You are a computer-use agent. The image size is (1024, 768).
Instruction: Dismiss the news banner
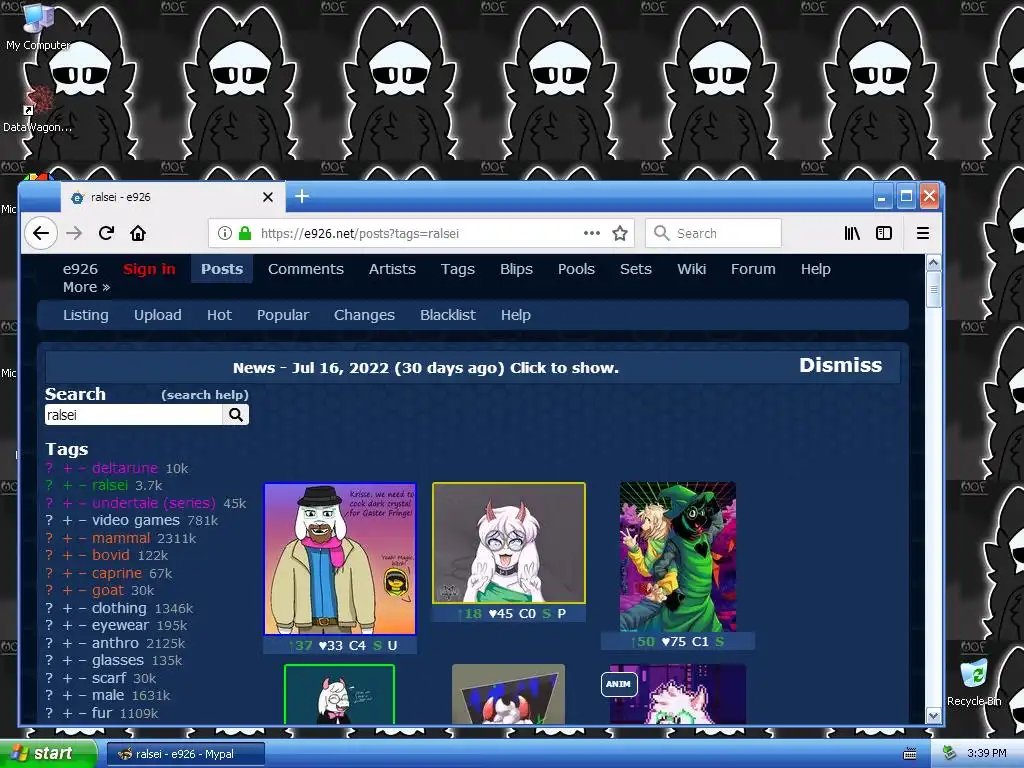pos(840,365)
